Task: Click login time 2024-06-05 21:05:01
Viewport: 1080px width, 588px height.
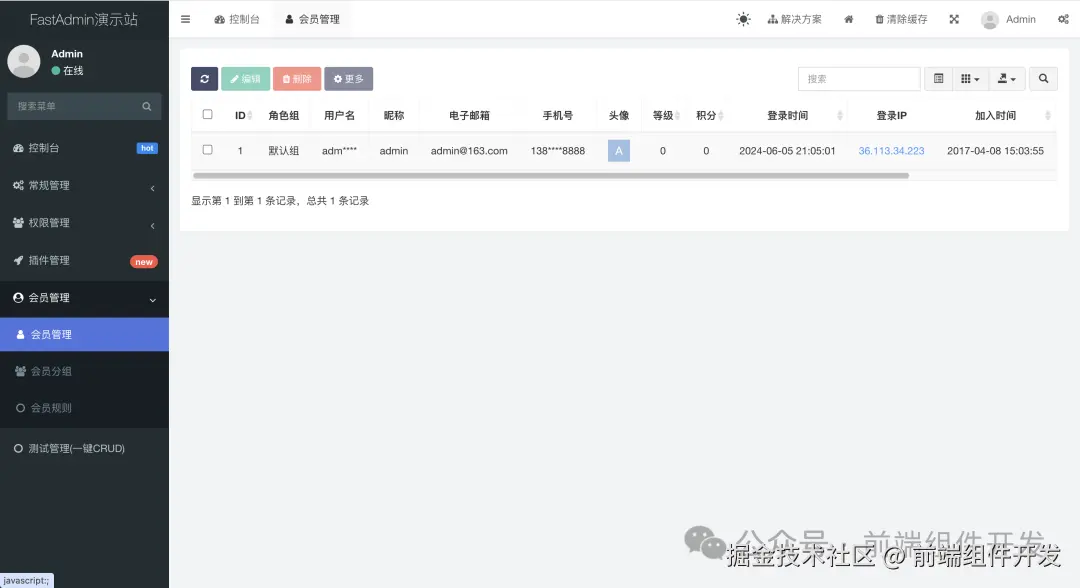Action: pos(787,151)
